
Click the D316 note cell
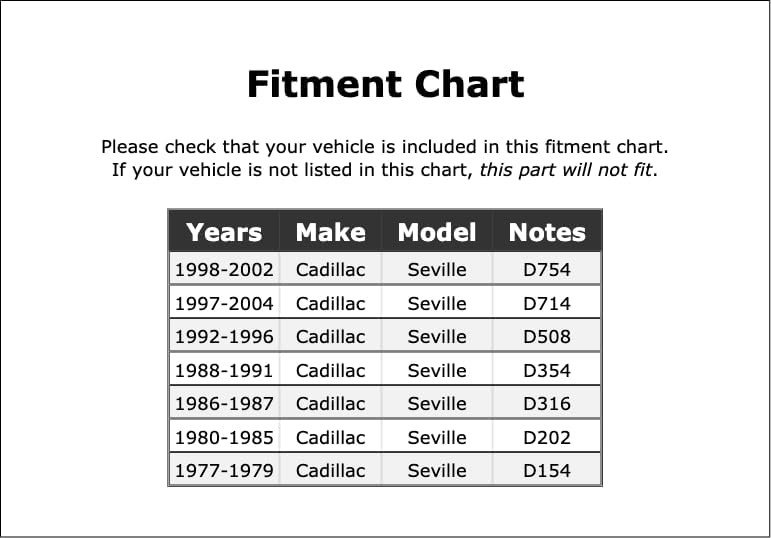547,403
